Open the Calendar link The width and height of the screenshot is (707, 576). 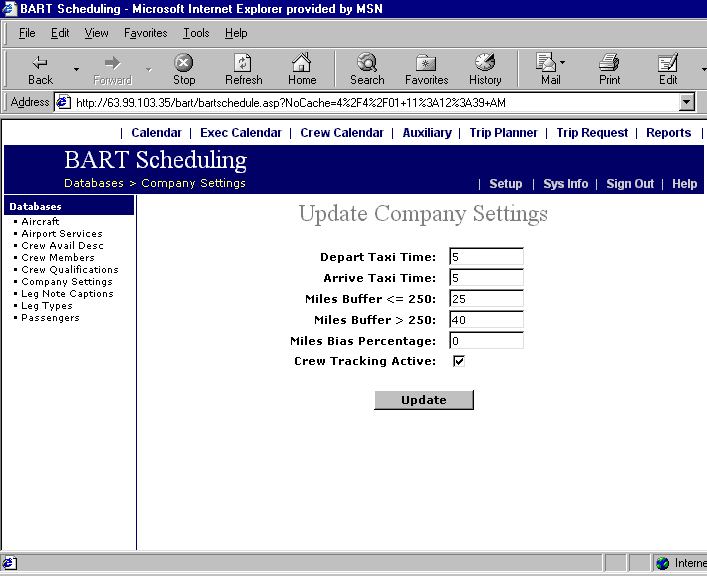click(156, 133)
